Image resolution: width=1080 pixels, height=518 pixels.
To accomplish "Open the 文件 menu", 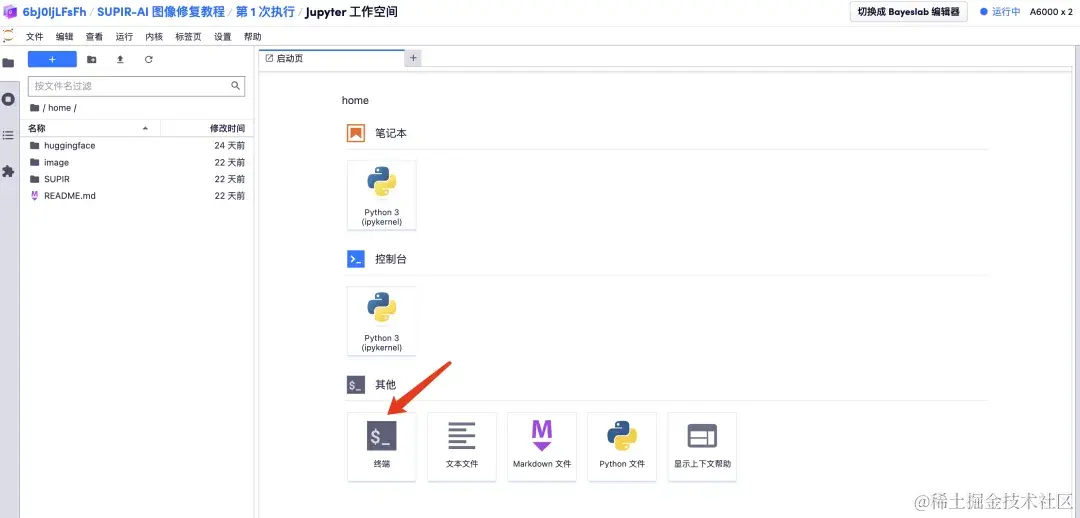I will point(34,37).
